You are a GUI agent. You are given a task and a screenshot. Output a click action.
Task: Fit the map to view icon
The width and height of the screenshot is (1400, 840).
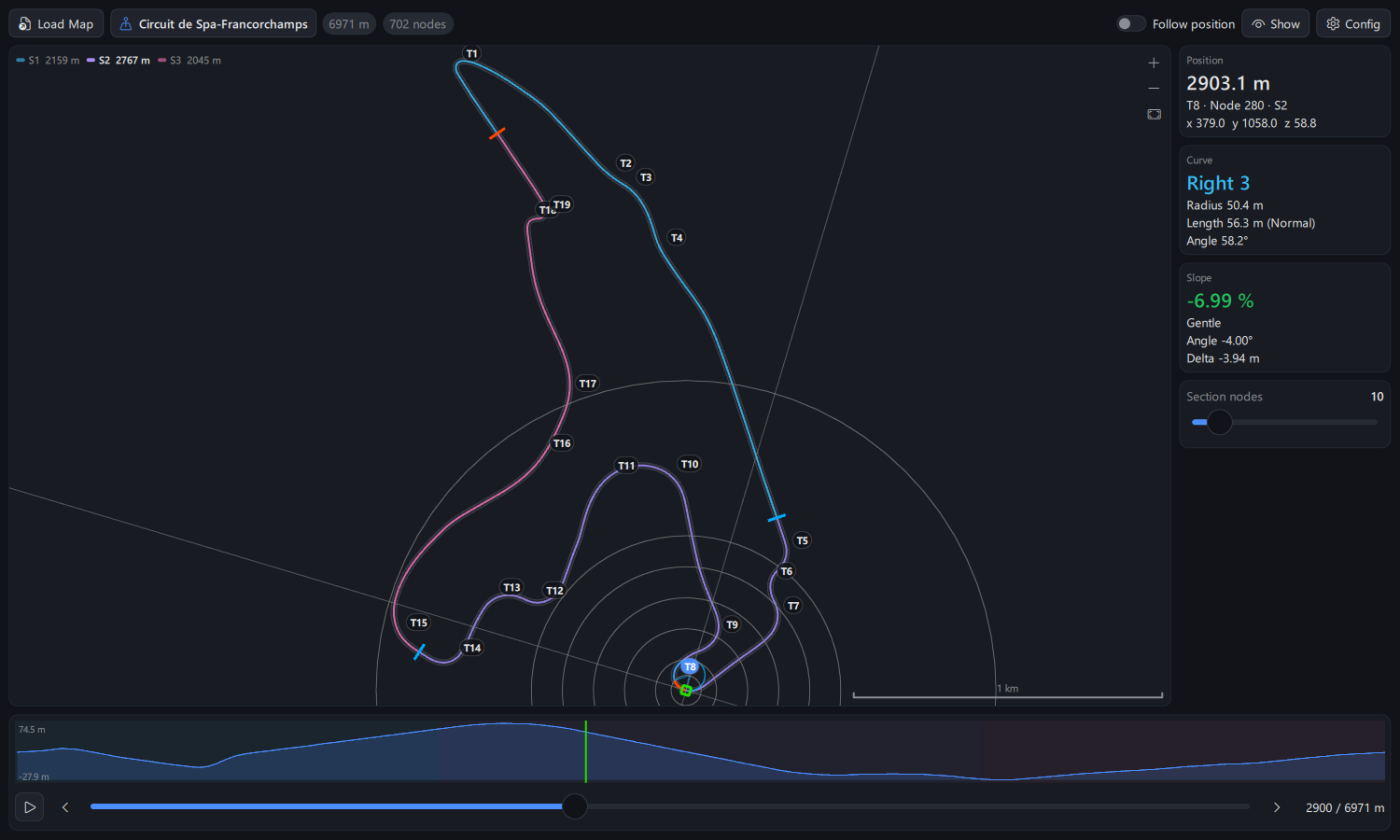tap(1153, 114)
